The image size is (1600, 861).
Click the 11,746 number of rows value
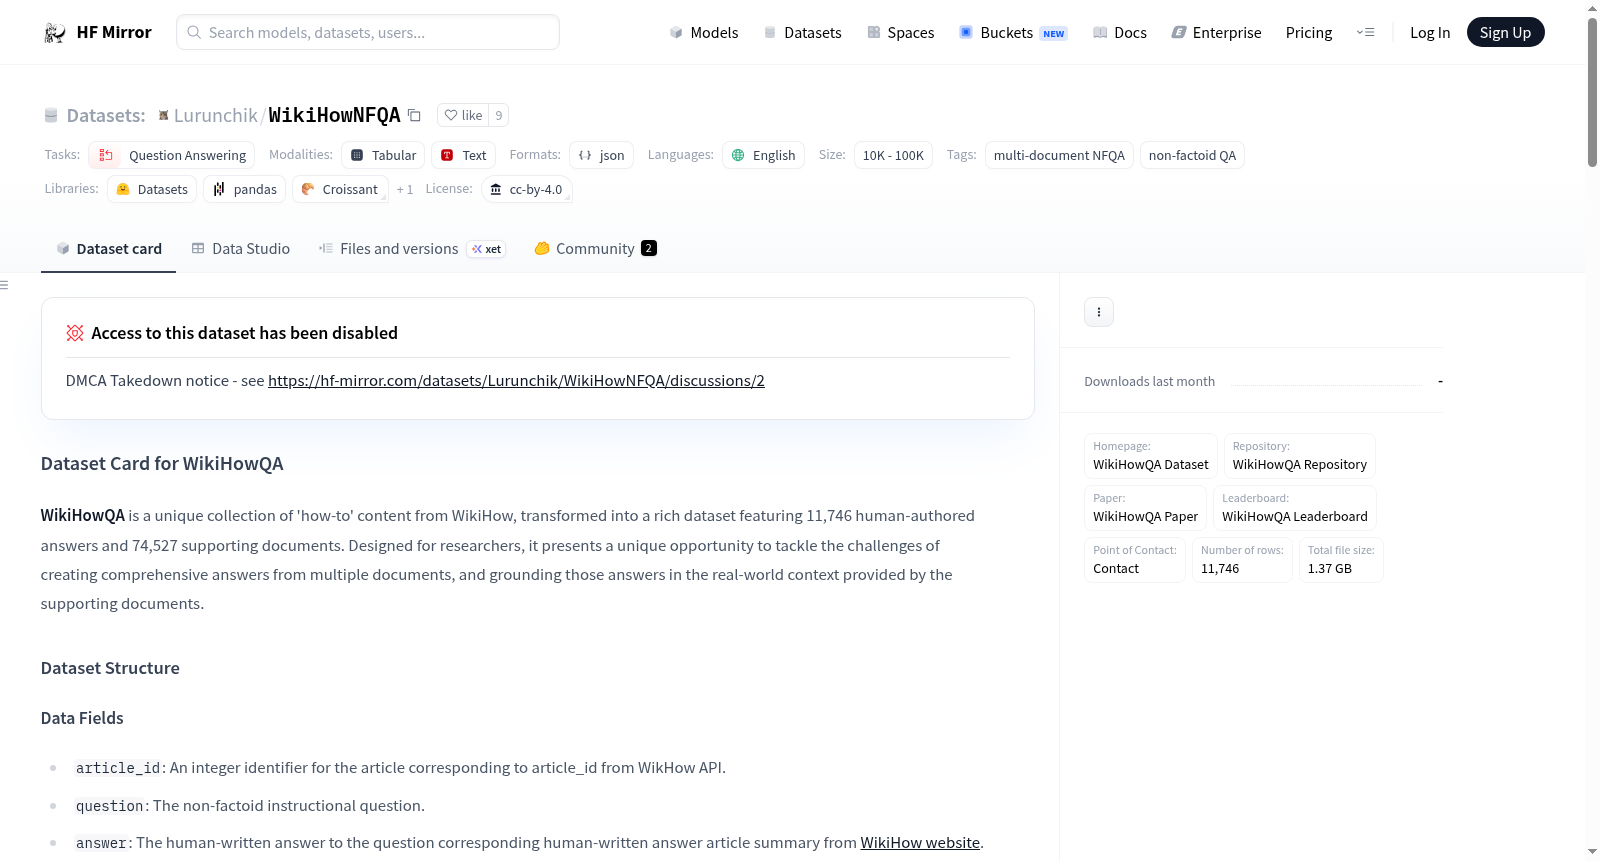(1220, 569)
